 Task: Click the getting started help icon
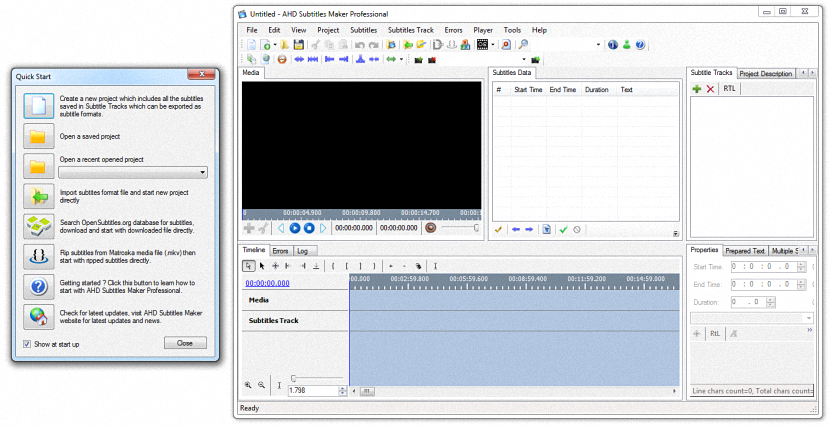coord(39,287)
